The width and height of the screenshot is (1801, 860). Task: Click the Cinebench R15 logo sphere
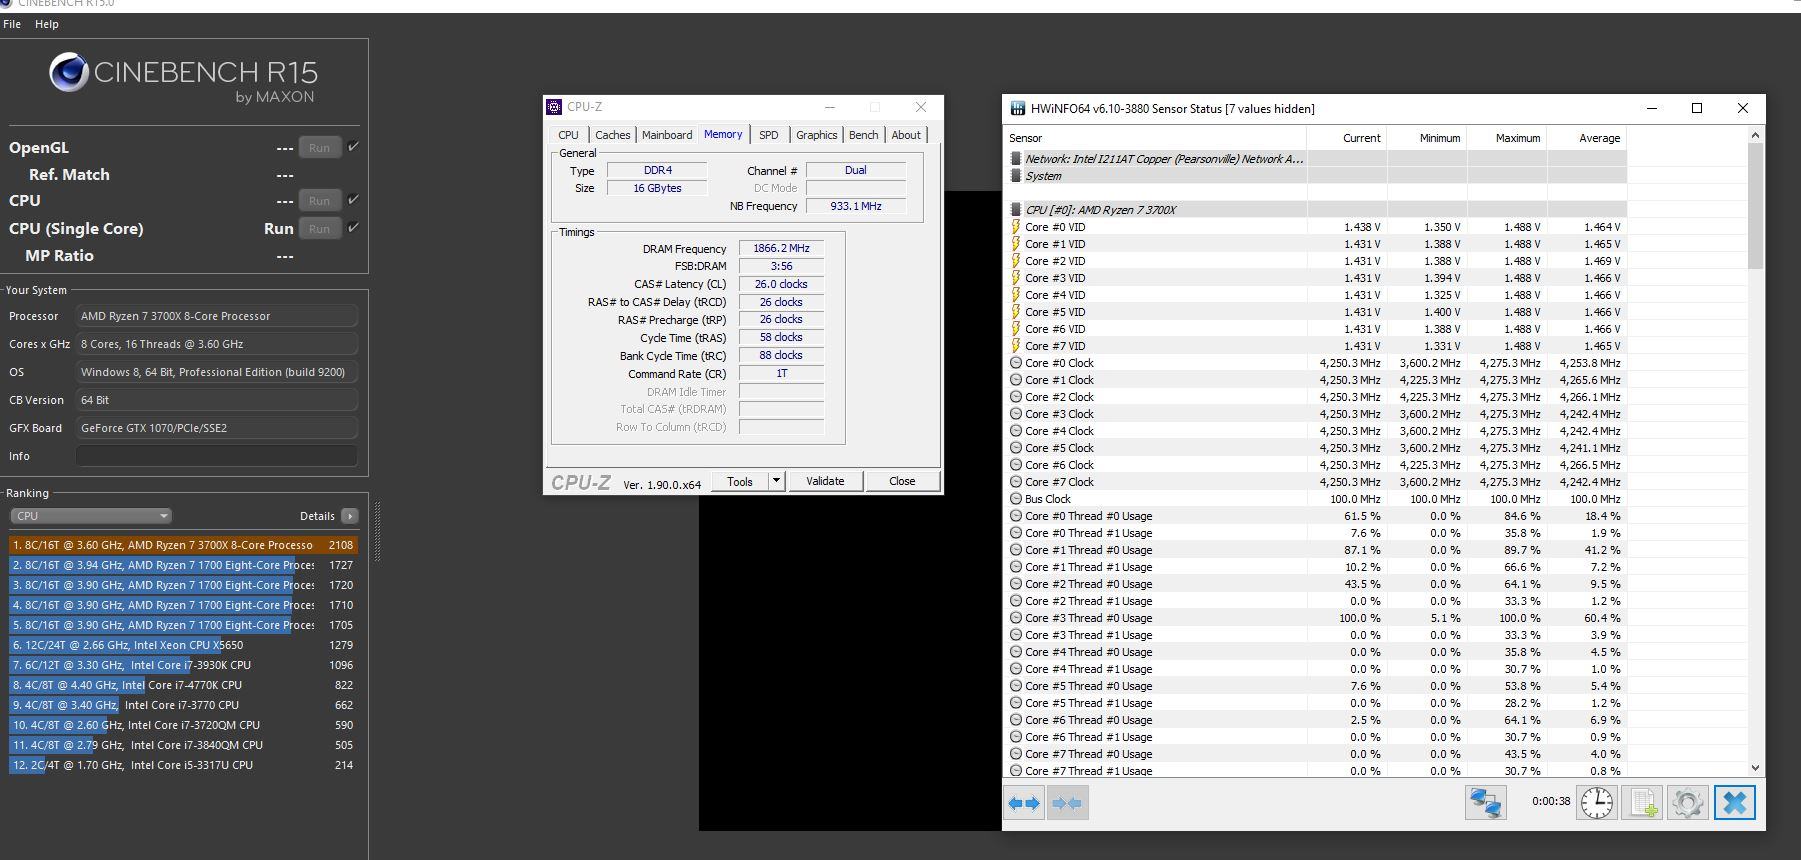(68, 73)
